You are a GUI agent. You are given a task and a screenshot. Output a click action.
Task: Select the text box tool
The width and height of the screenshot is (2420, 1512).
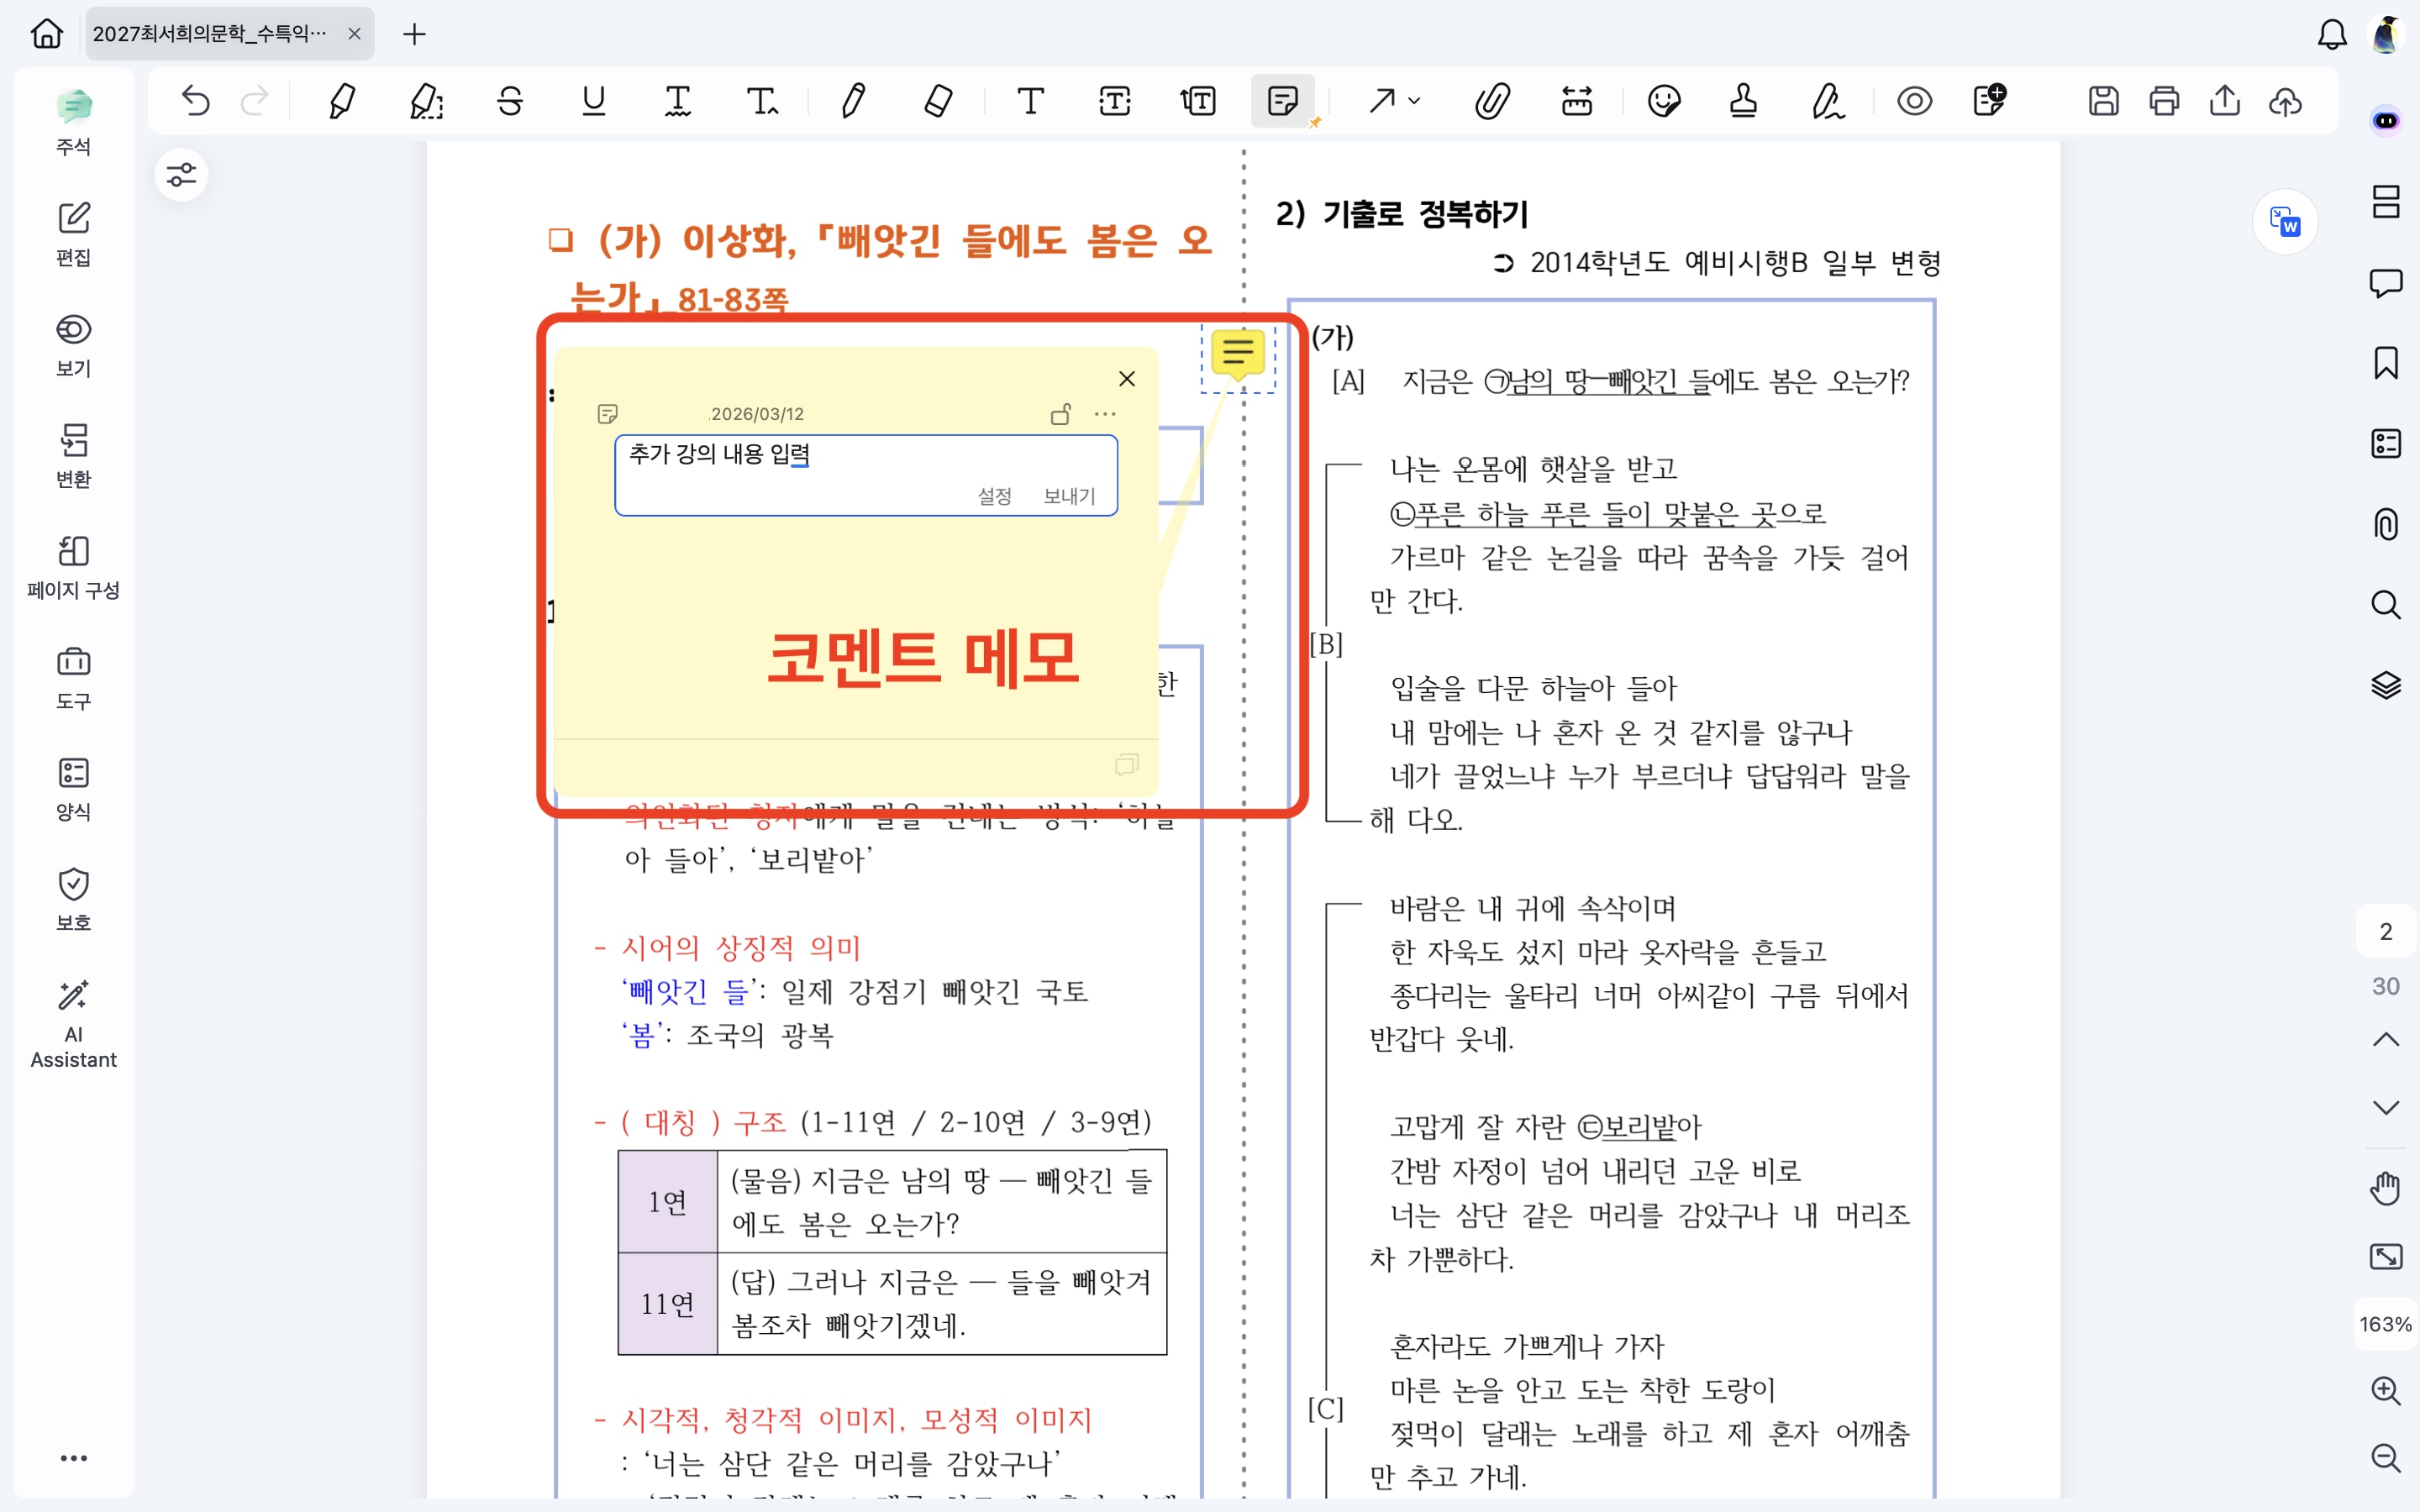(1114, 101)
